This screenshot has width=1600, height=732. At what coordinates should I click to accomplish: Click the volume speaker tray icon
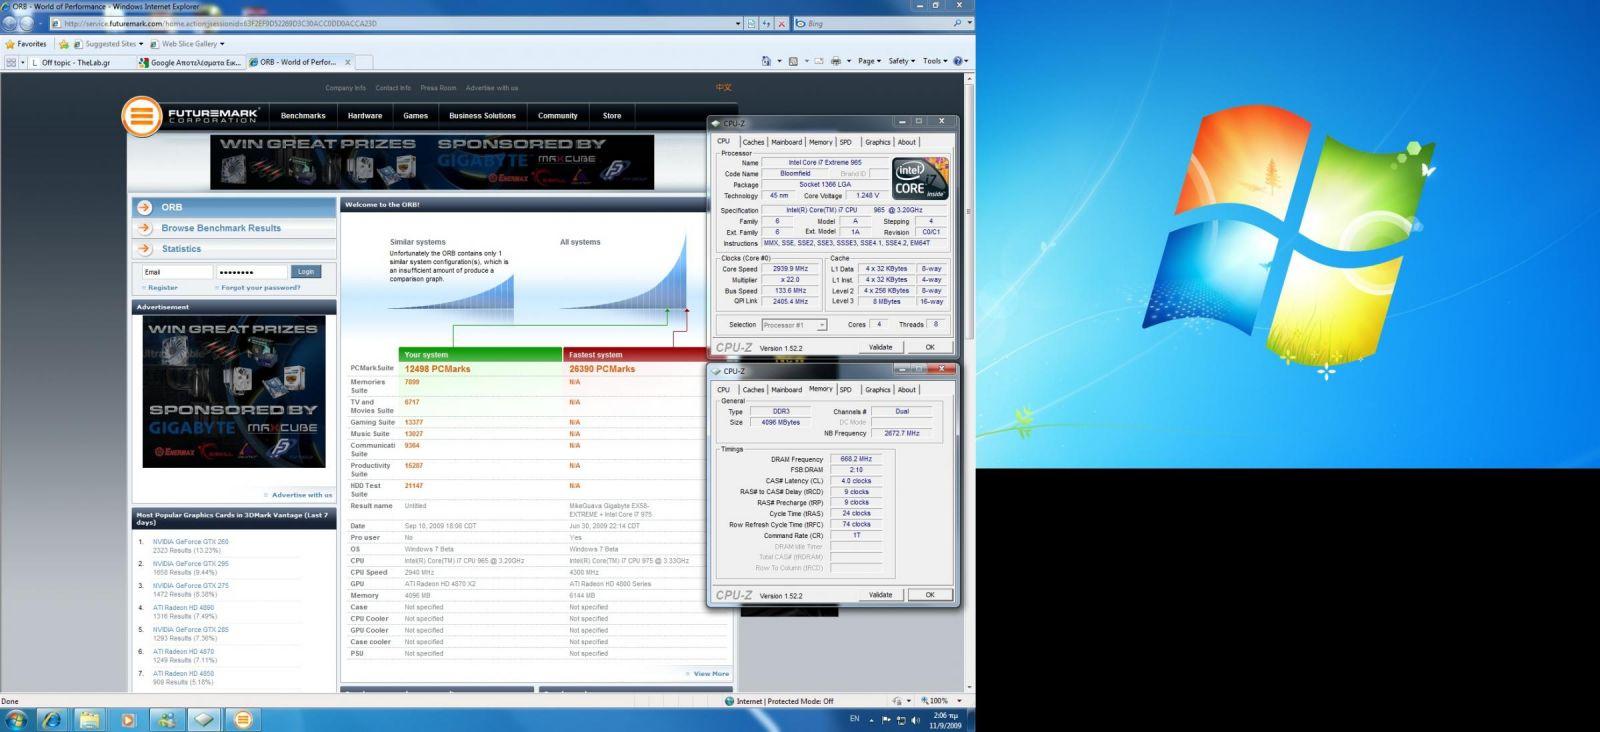(x=916, y=720)
